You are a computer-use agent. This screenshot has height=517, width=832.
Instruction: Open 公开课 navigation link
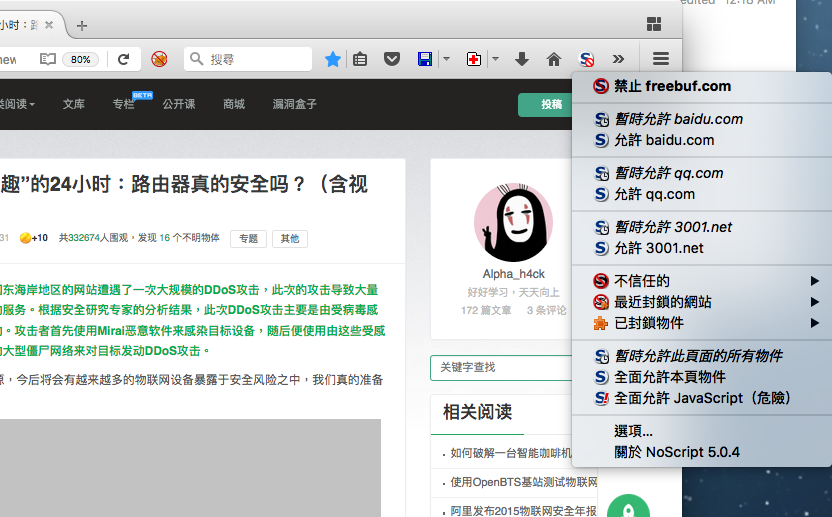pos(179,104)
